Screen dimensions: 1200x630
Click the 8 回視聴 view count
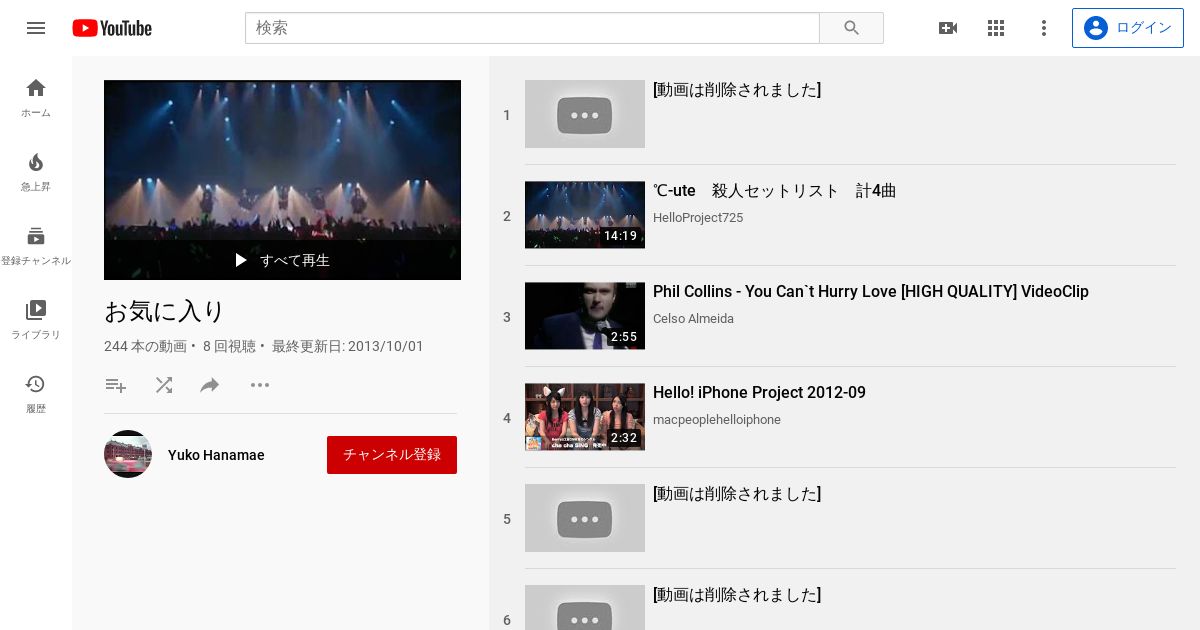click(x=230, y=346)
